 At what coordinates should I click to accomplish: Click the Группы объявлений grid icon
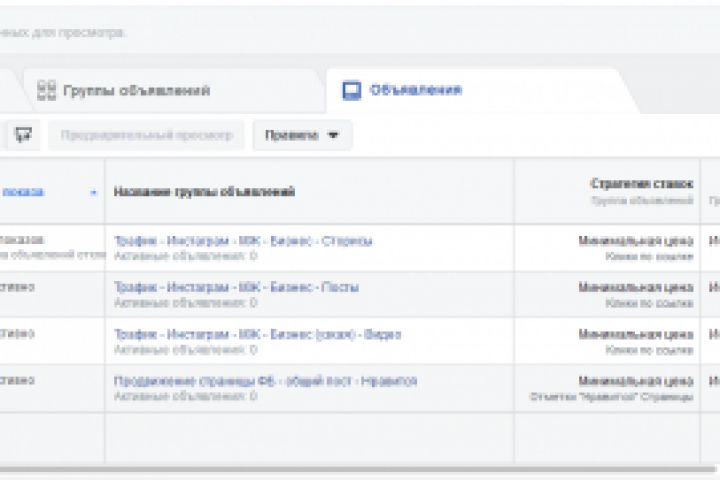pyautogui.click(x=45, y=91)
